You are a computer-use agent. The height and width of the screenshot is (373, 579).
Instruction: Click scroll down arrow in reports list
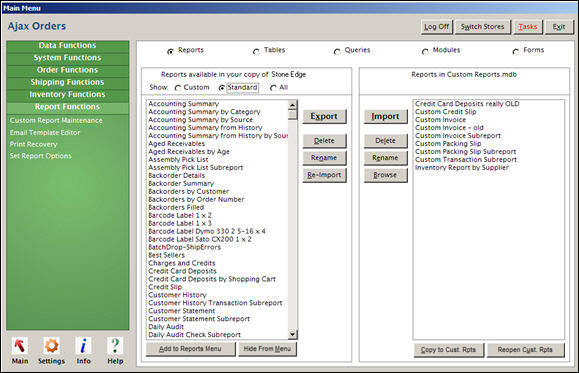[292, 335]
